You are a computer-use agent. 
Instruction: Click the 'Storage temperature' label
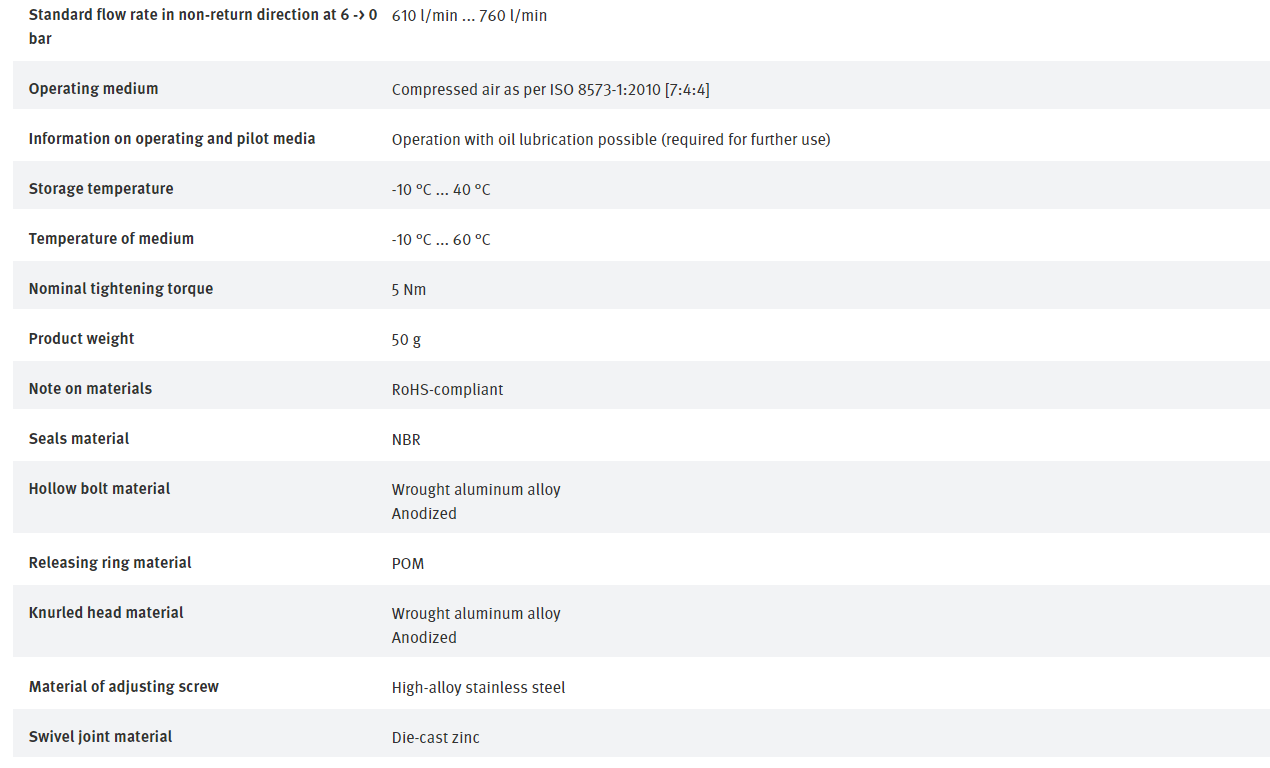pos(101,189)
